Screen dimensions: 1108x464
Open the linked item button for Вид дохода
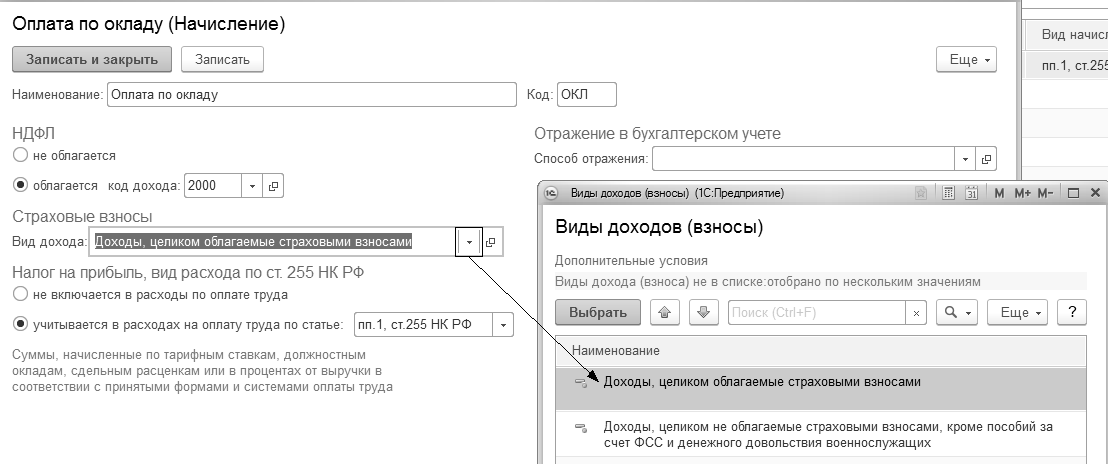(x=491, y=242)
